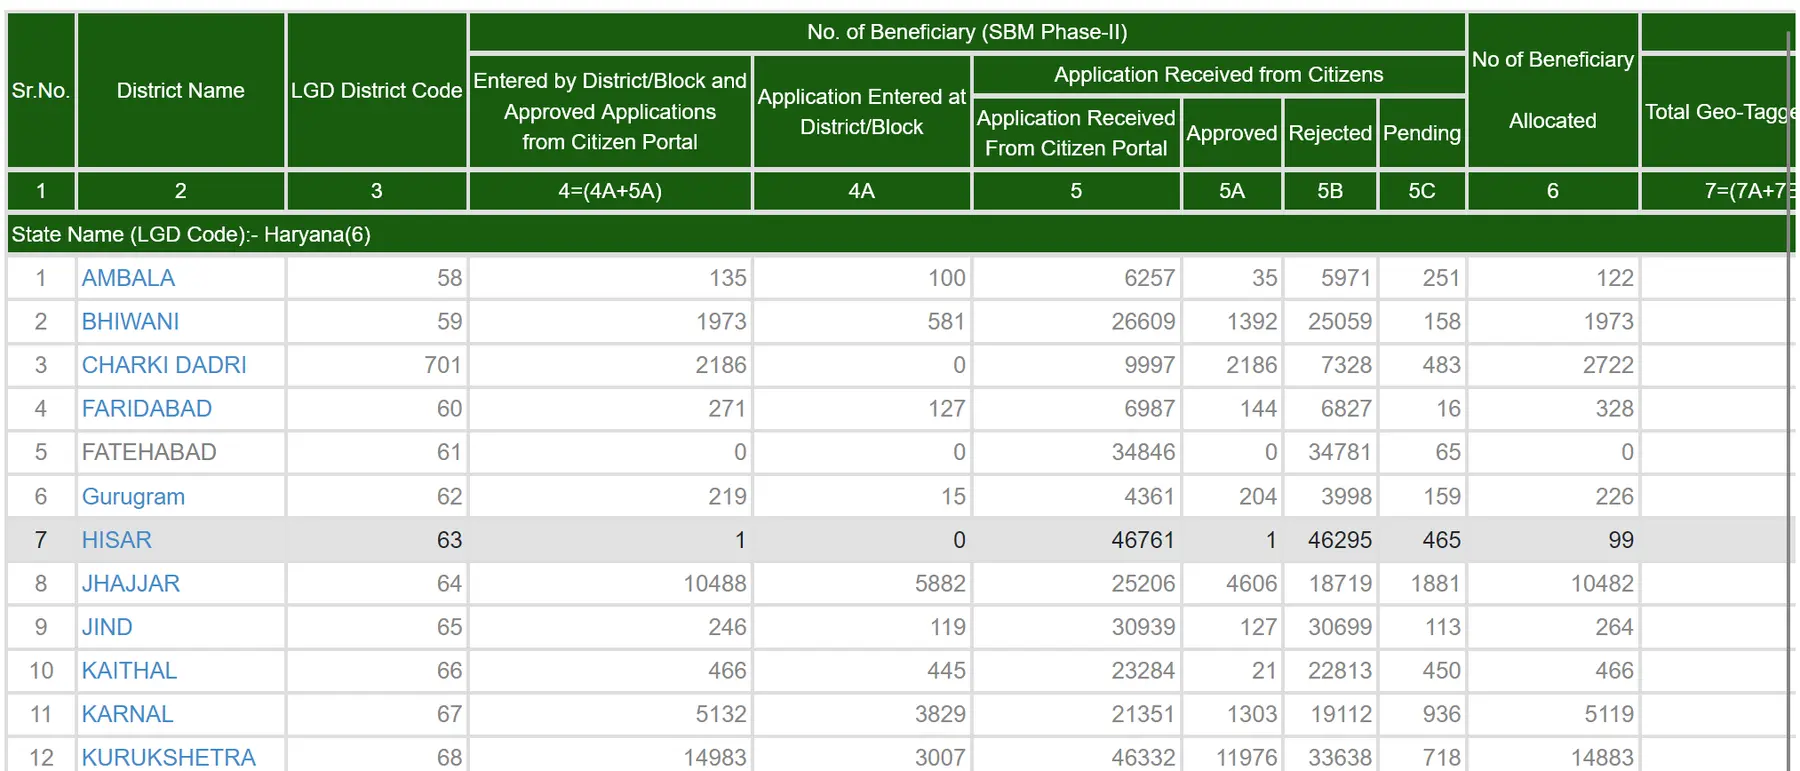Click the value 30939 in Jind row

click(x=1143, y=627)
